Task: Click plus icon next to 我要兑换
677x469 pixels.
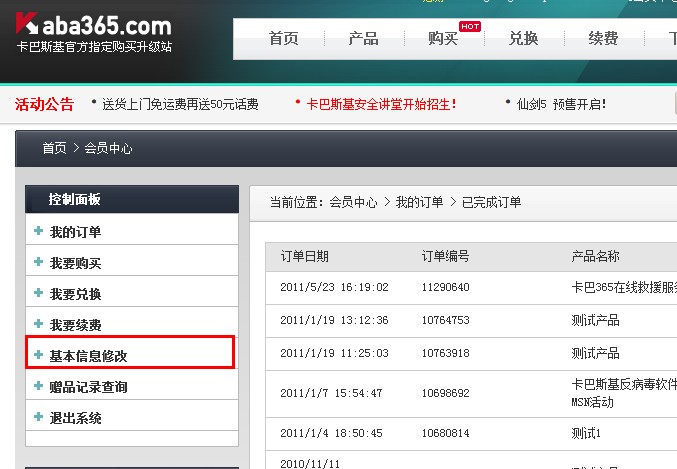Action: [38, 293]
